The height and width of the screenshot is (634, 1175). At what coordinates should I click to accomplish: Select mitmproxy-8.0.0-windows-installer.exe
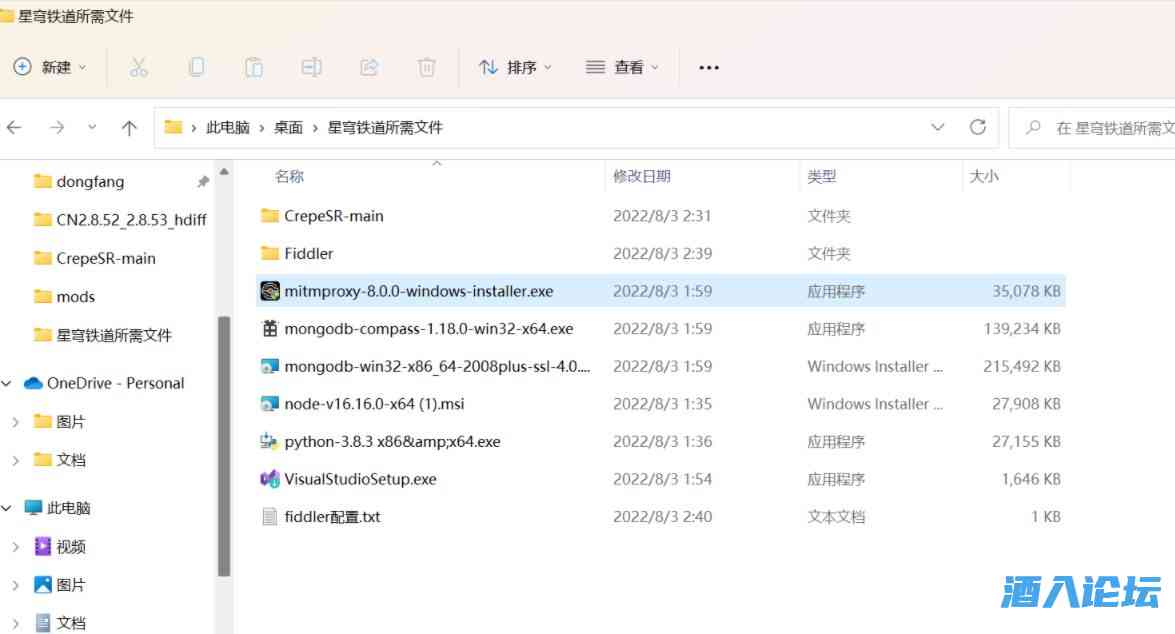click(660, 291)
